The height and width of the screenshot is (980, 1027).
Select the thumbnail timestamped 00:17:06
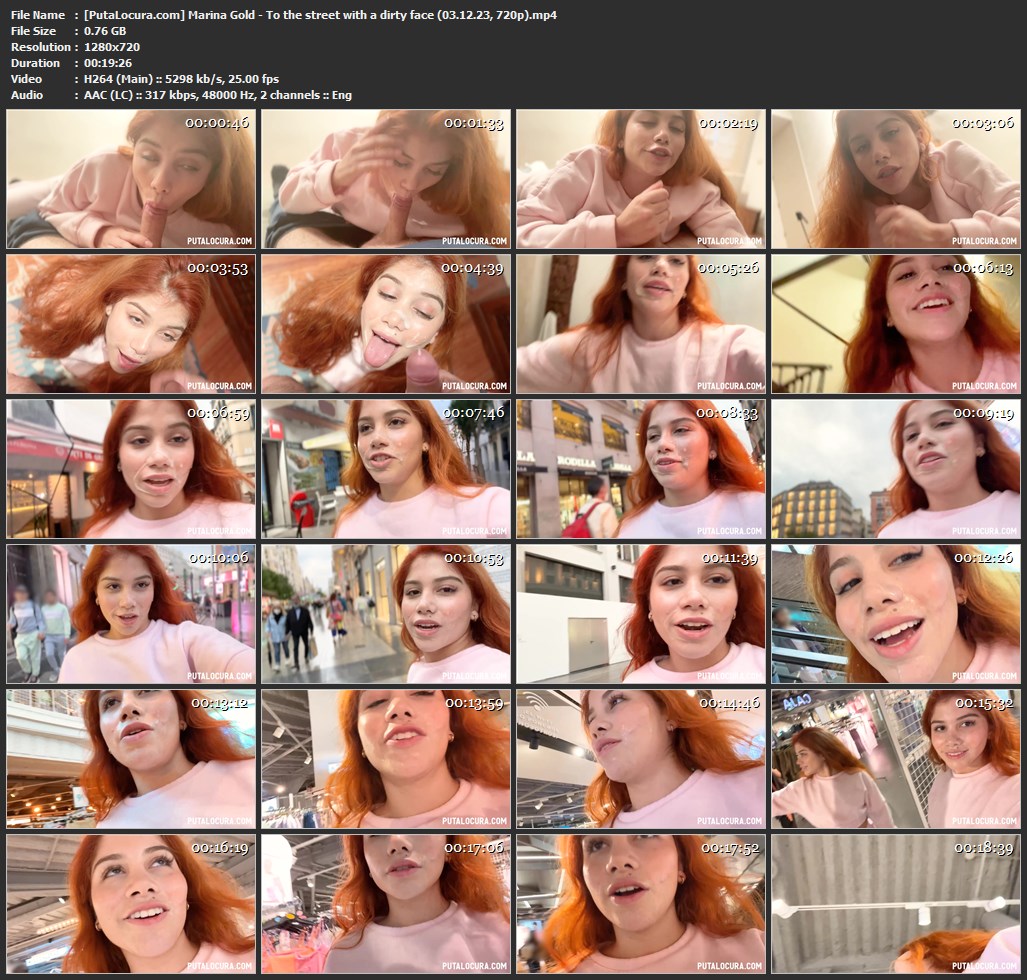(x=386, y=904)
